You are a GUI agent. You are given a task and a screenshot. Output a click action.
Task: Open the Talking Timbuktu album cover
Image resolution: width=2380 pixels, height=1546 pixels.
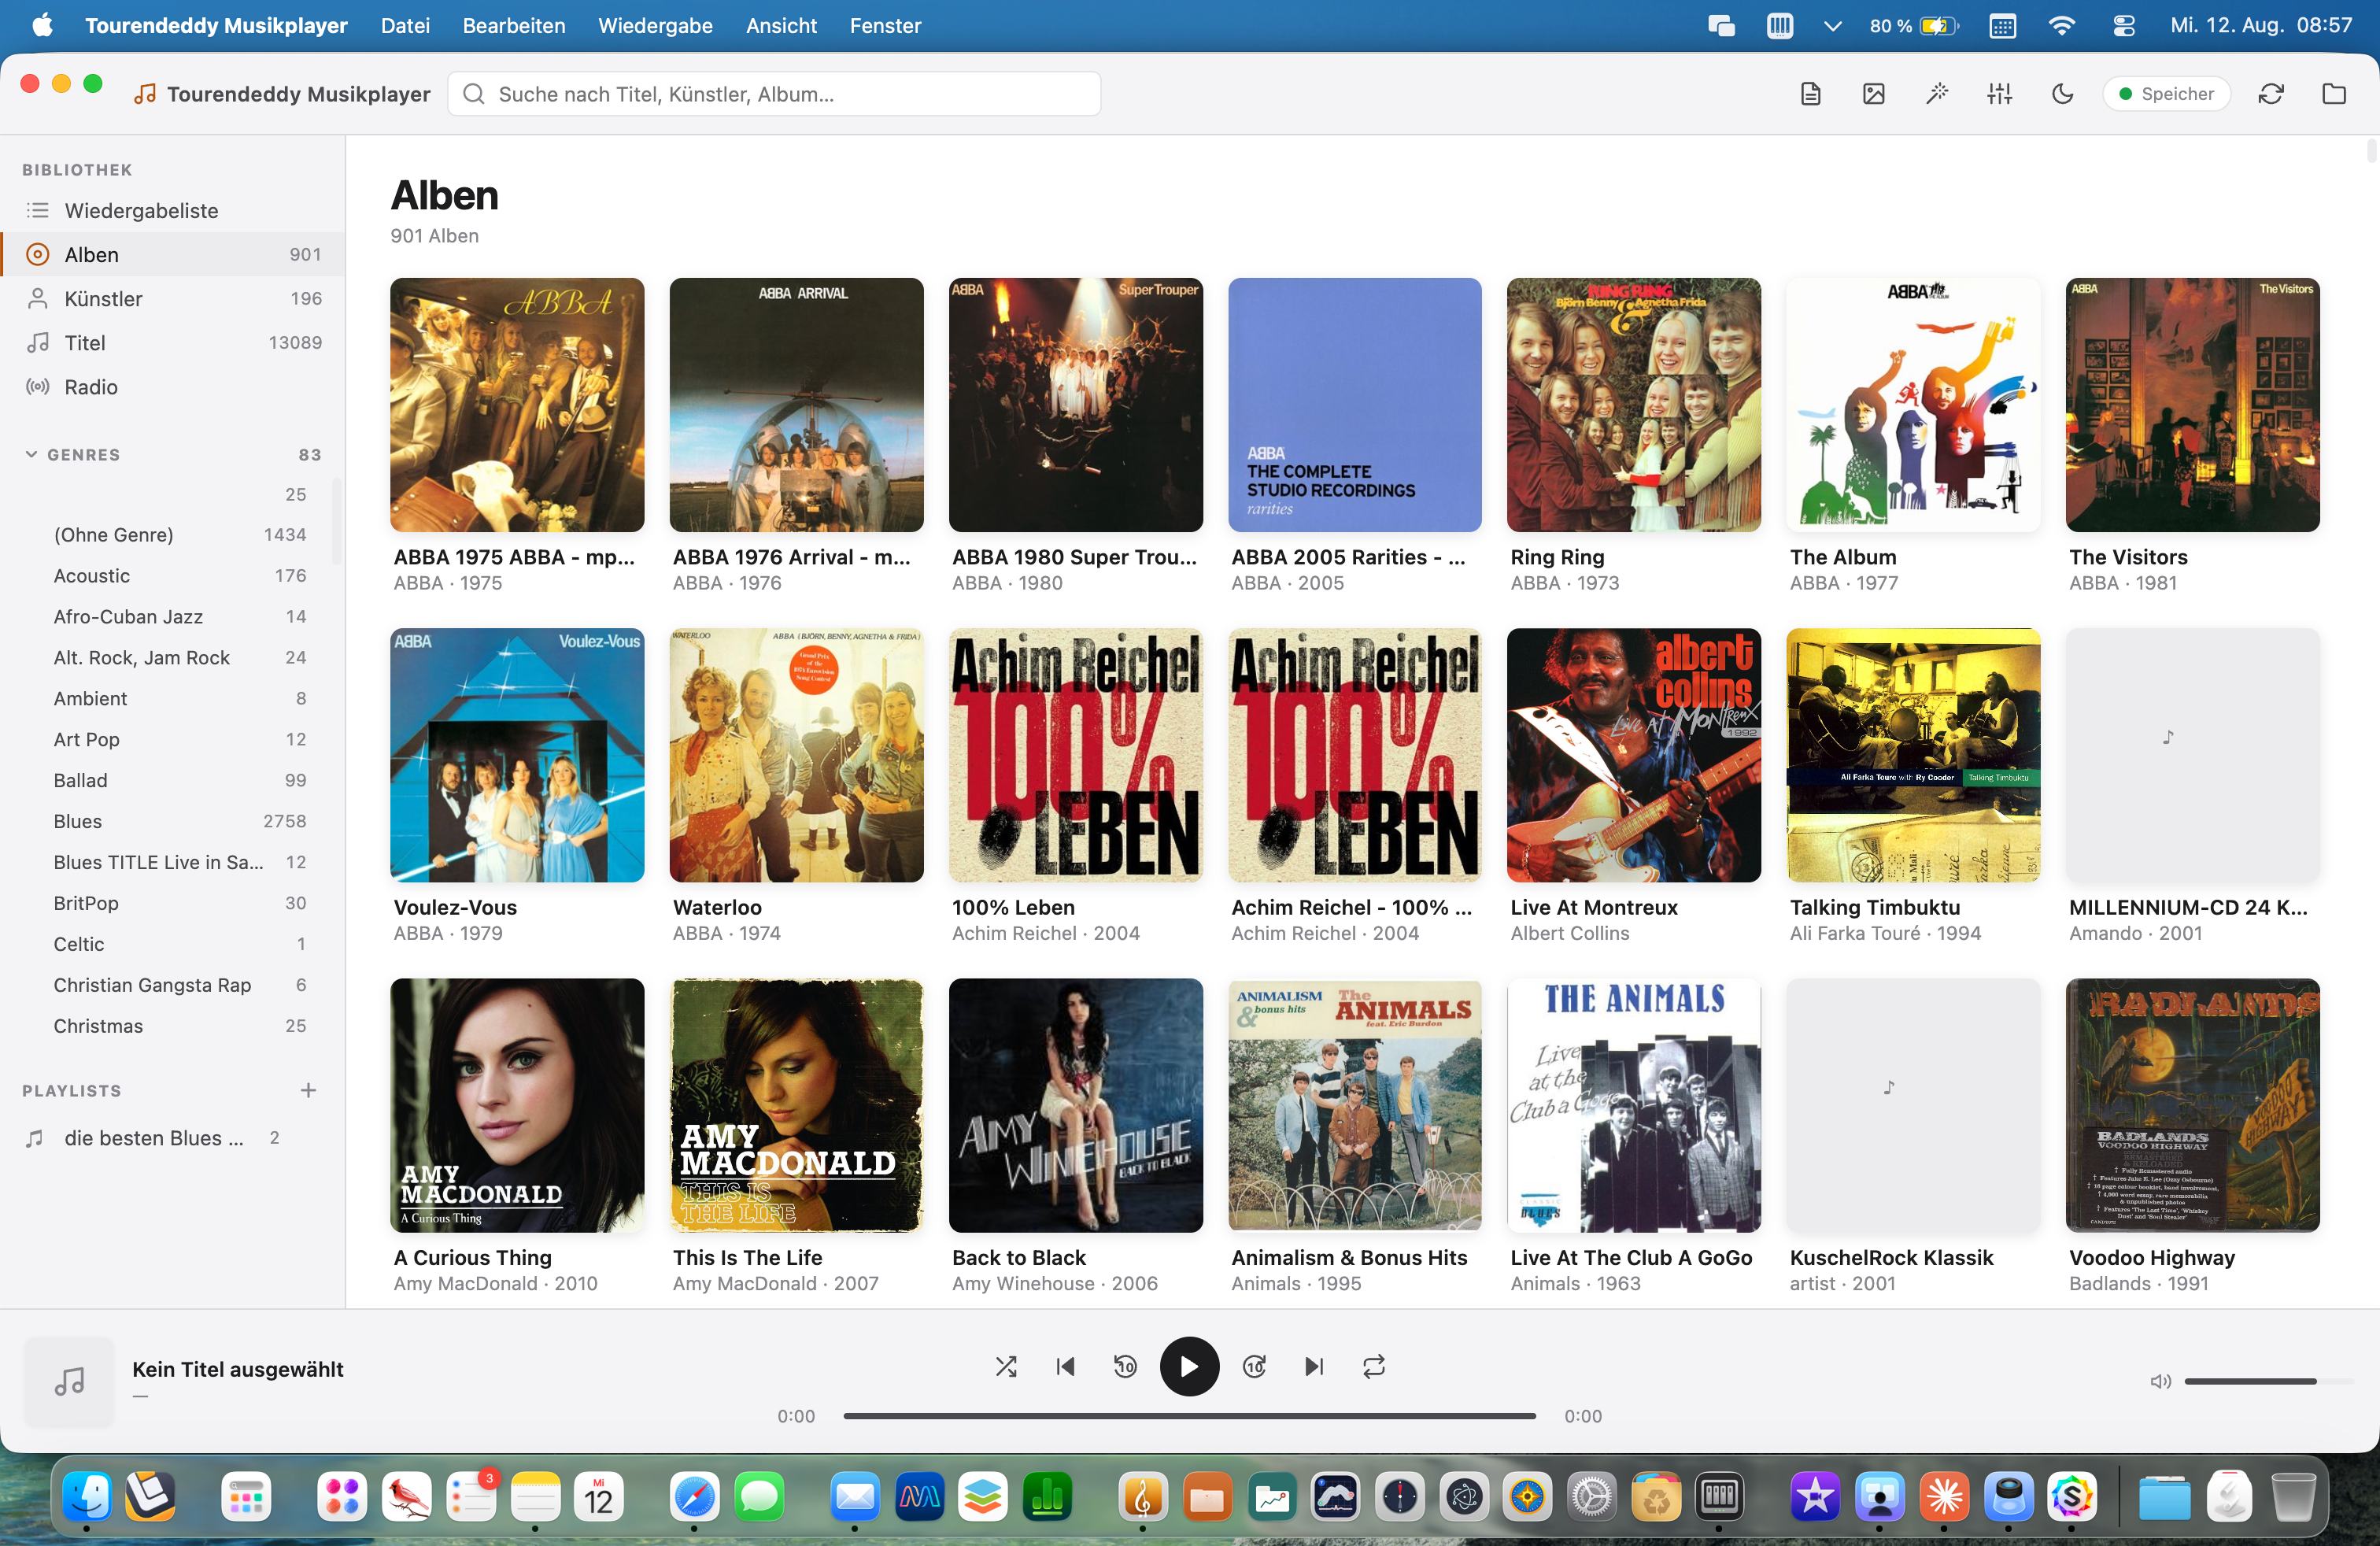(x=1913, y=755)
